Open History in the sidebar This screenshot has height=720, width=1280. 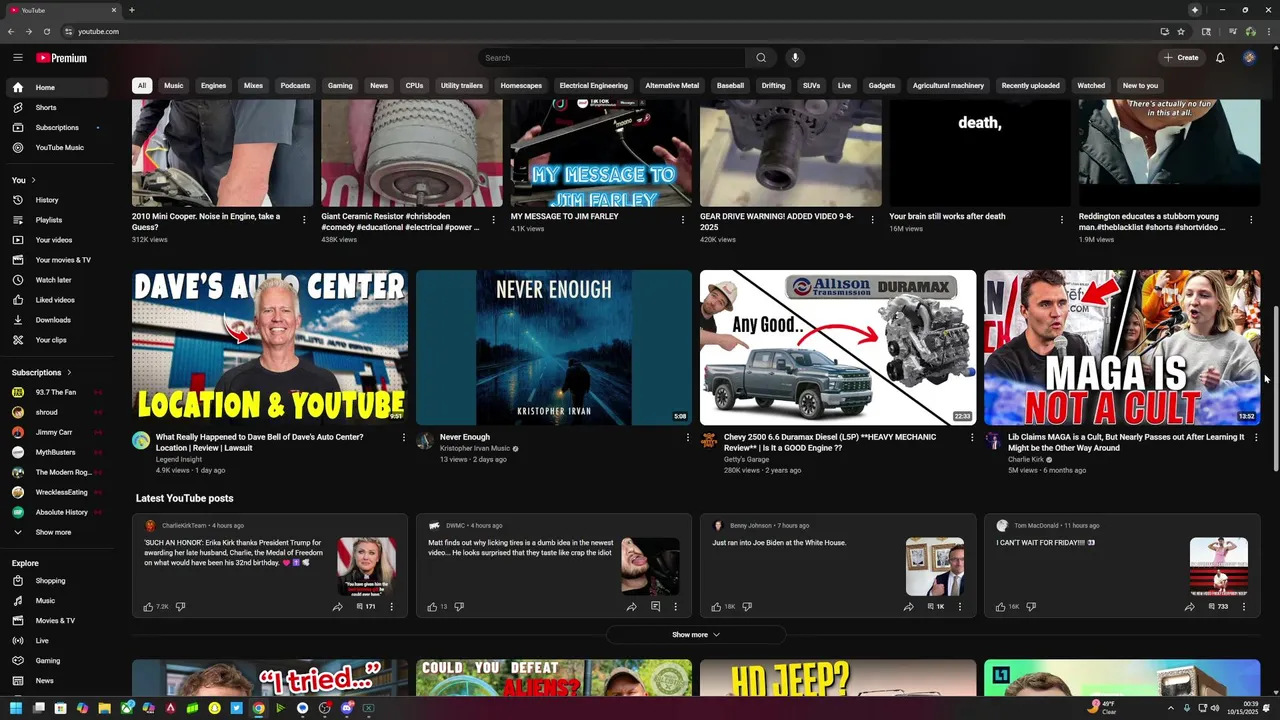pyautogui.click(x=55, y=200)
